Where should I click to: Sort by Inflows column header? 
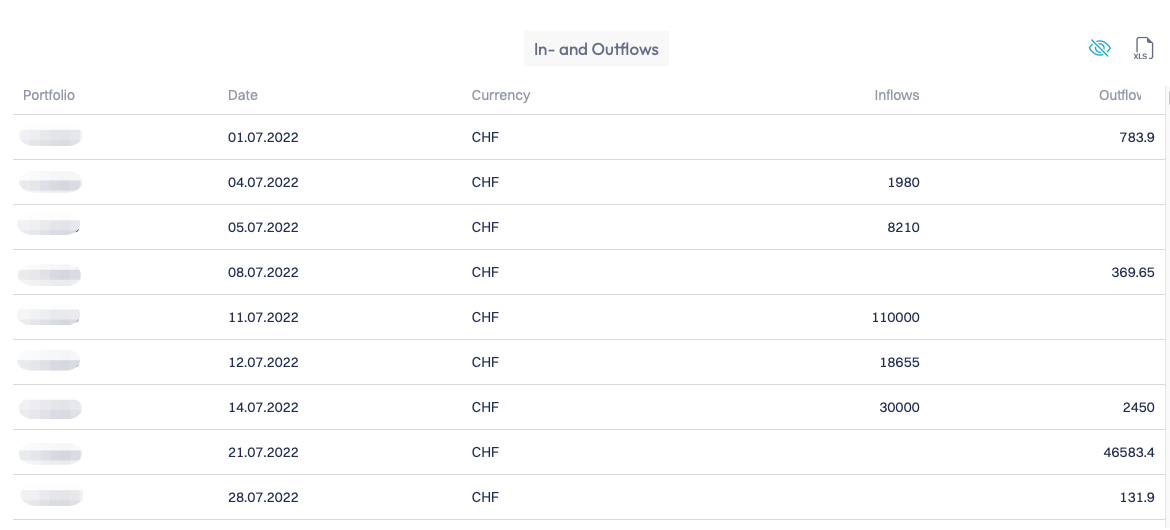click(x=896, y=95)
